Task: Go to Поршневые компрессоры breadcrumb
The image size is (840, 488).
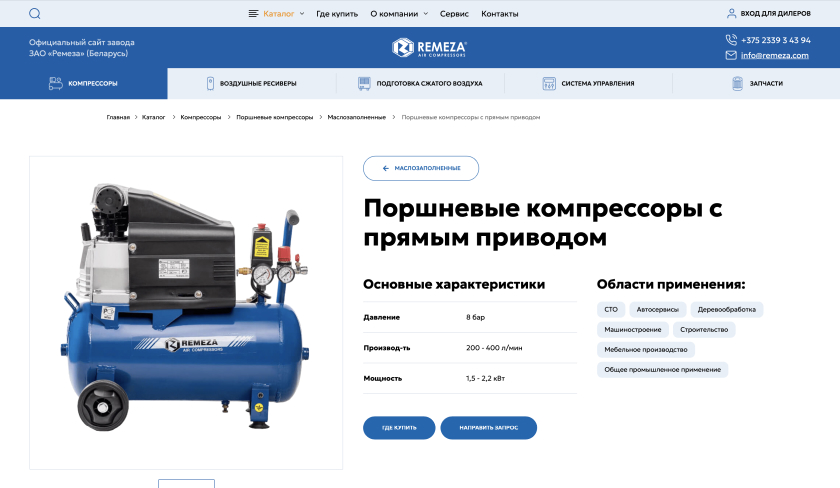Action: [275, 117]
